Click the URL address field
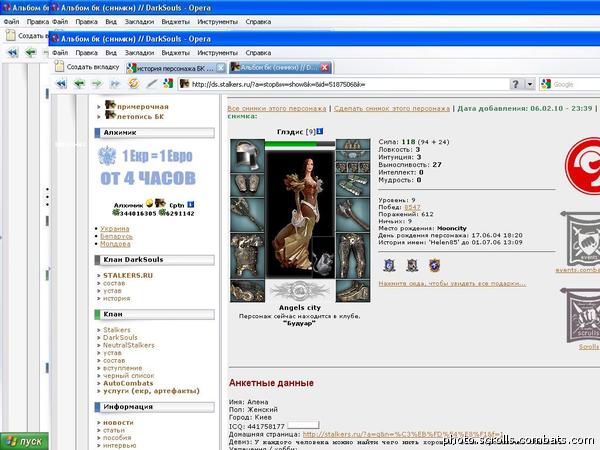Image resolution: width=600 pixels, height=450 pixels. pyautogui.click(x=344, y=84)
